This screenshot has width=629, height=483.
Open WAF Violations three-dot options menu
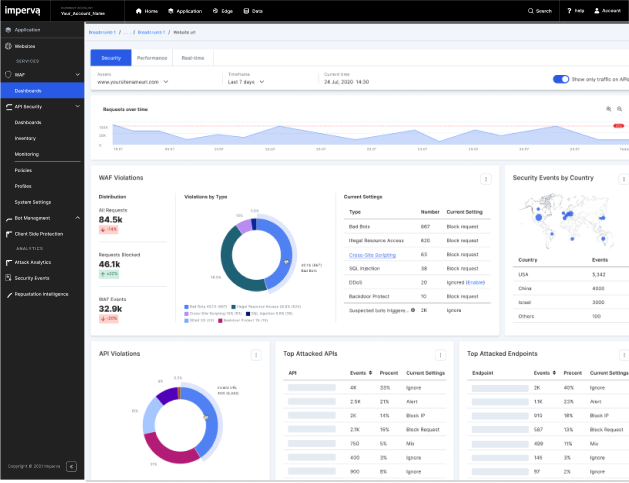(486, 179)
